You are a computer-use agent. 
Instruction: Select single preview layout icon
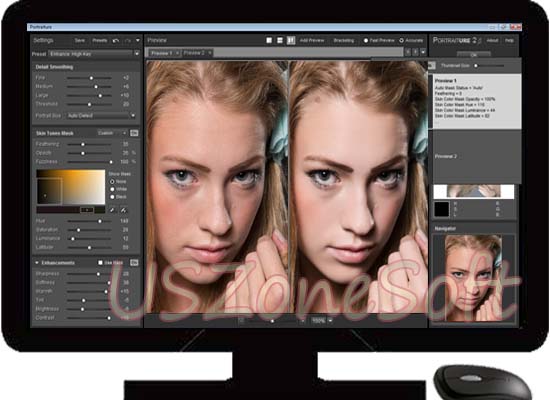pyautogui.click(x=269, y=40)
